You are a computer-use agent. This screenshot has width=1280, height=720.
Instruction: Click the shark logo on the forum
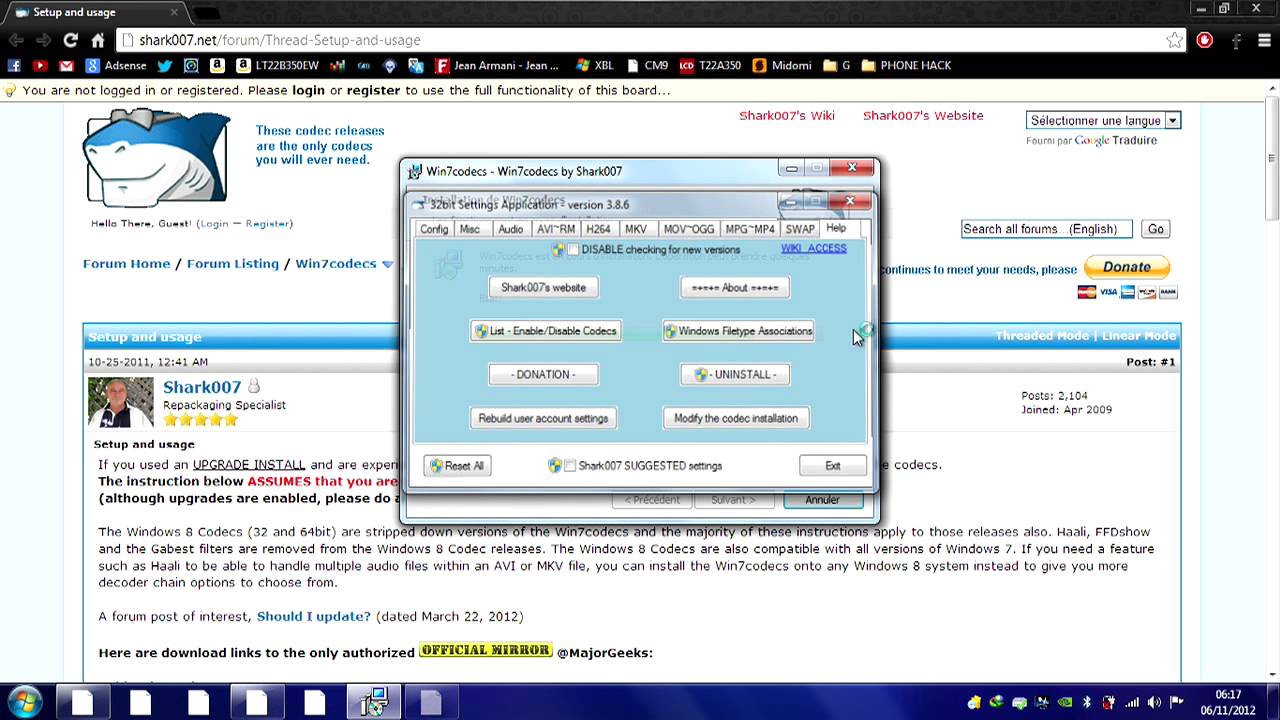coord(157,157)
